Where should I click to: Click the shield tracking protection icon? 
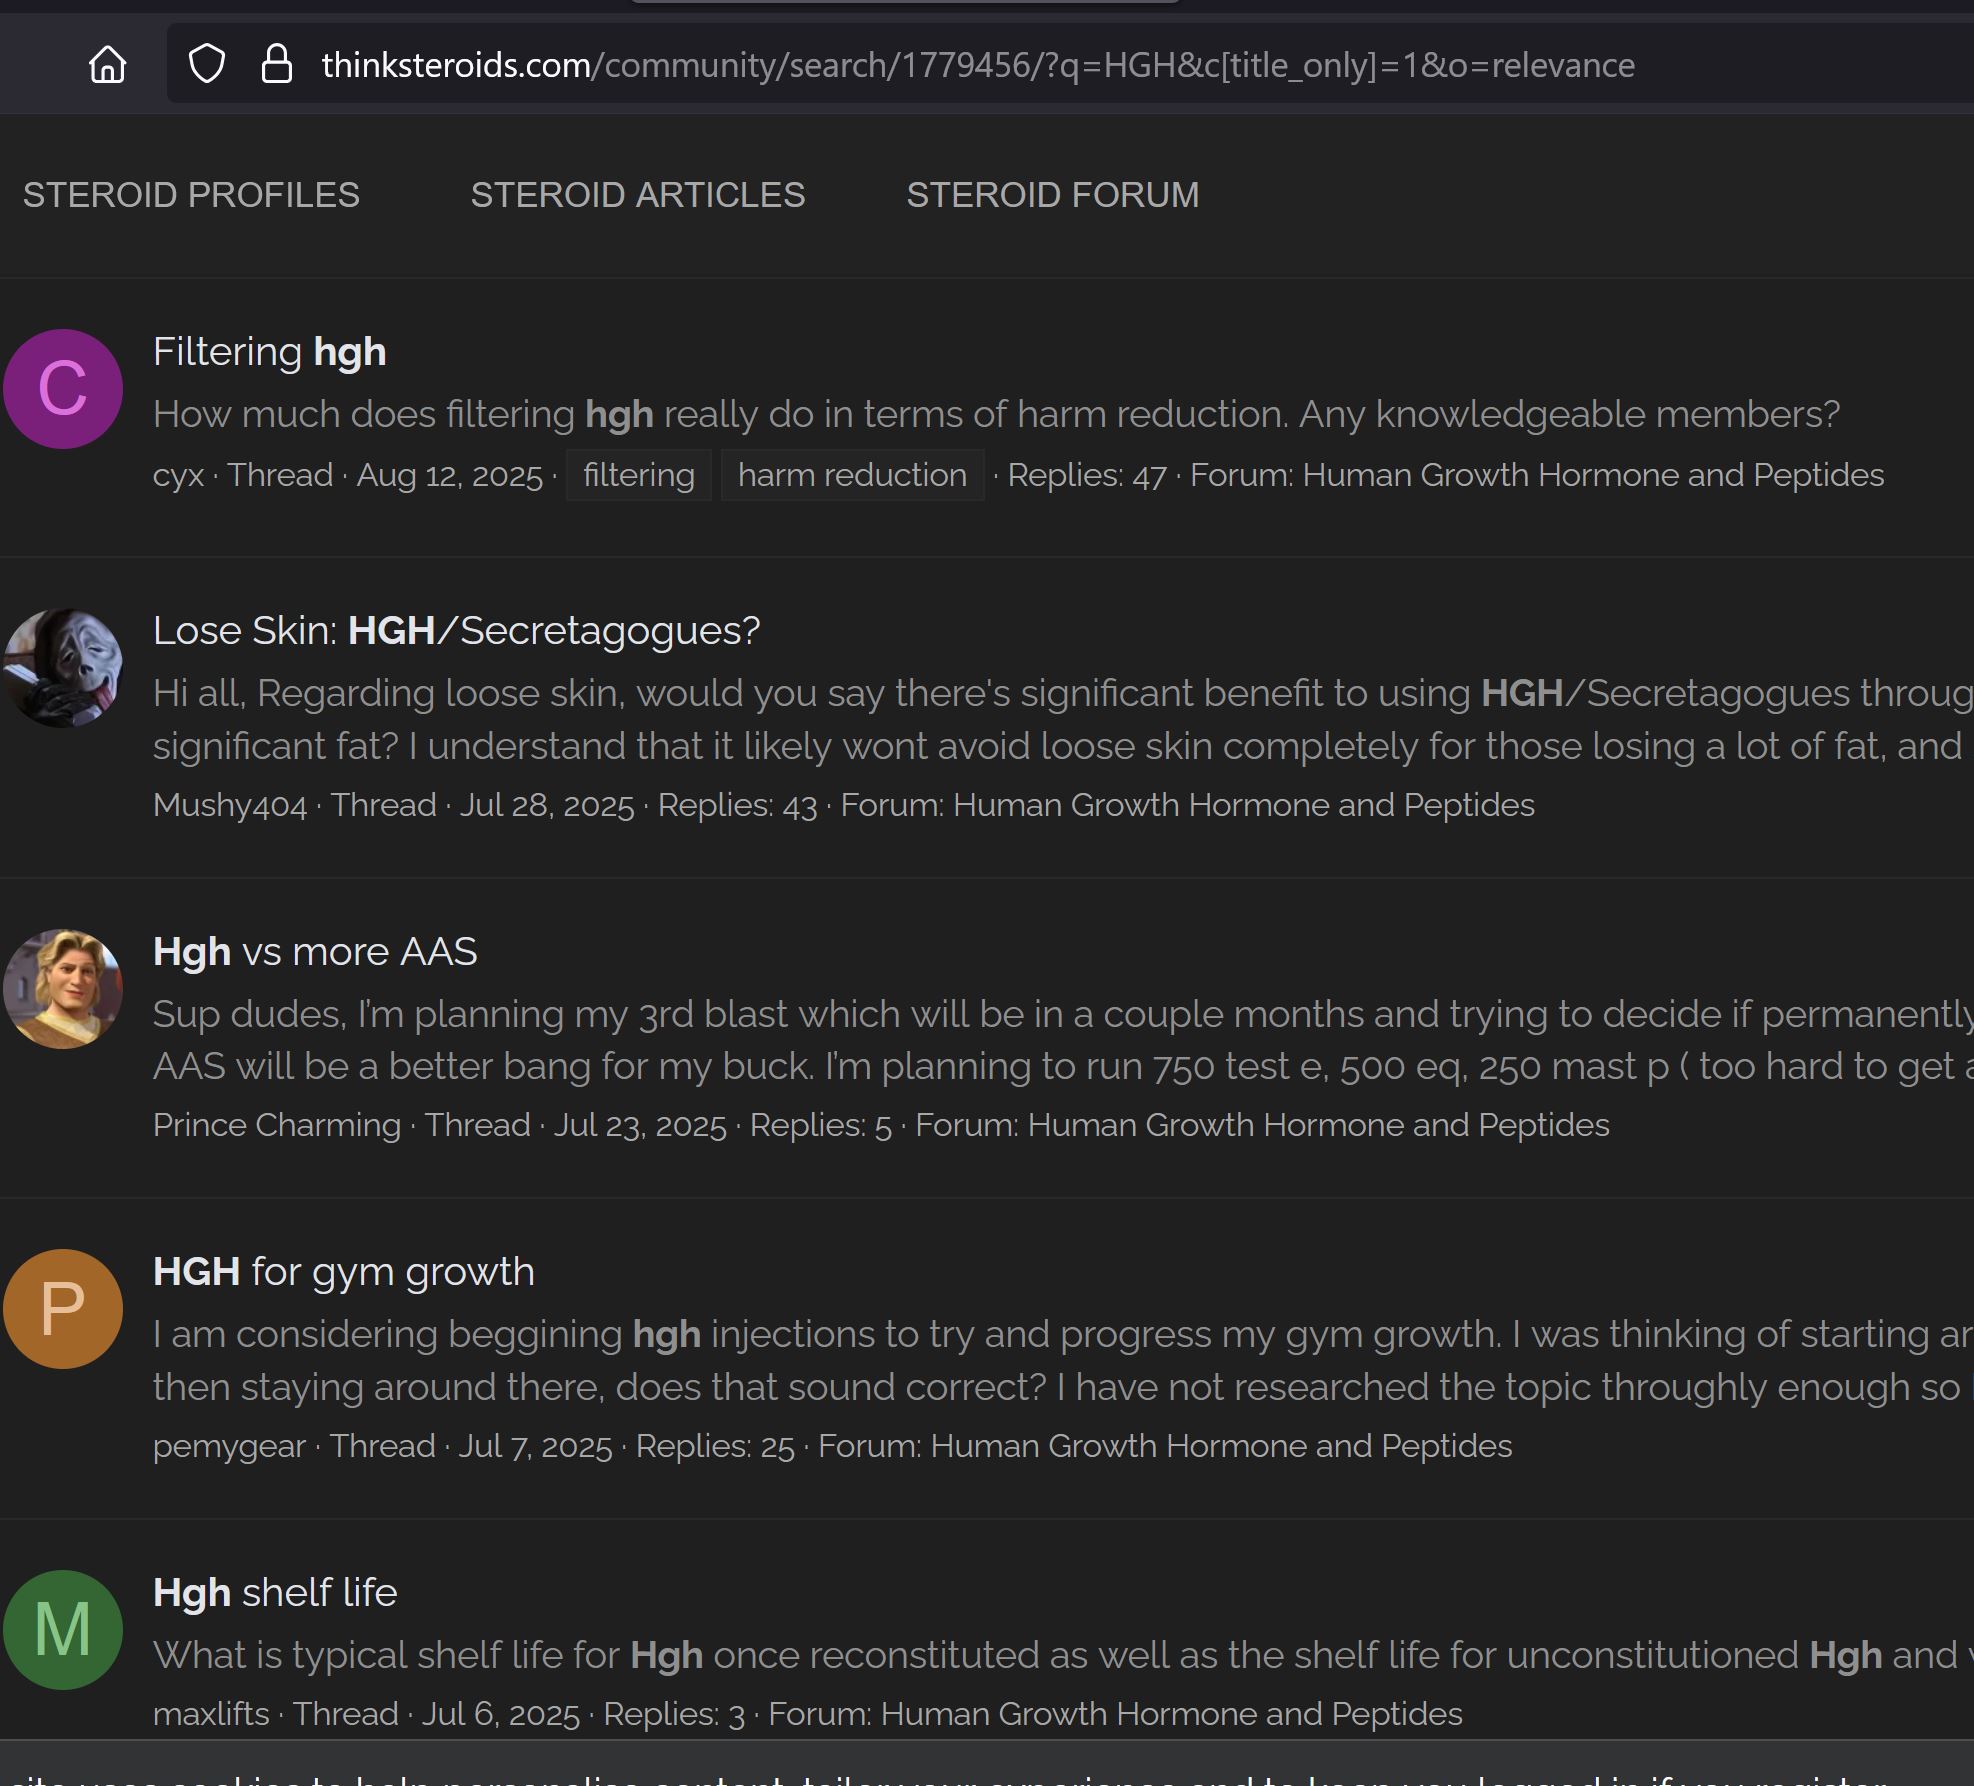point(207,65)
